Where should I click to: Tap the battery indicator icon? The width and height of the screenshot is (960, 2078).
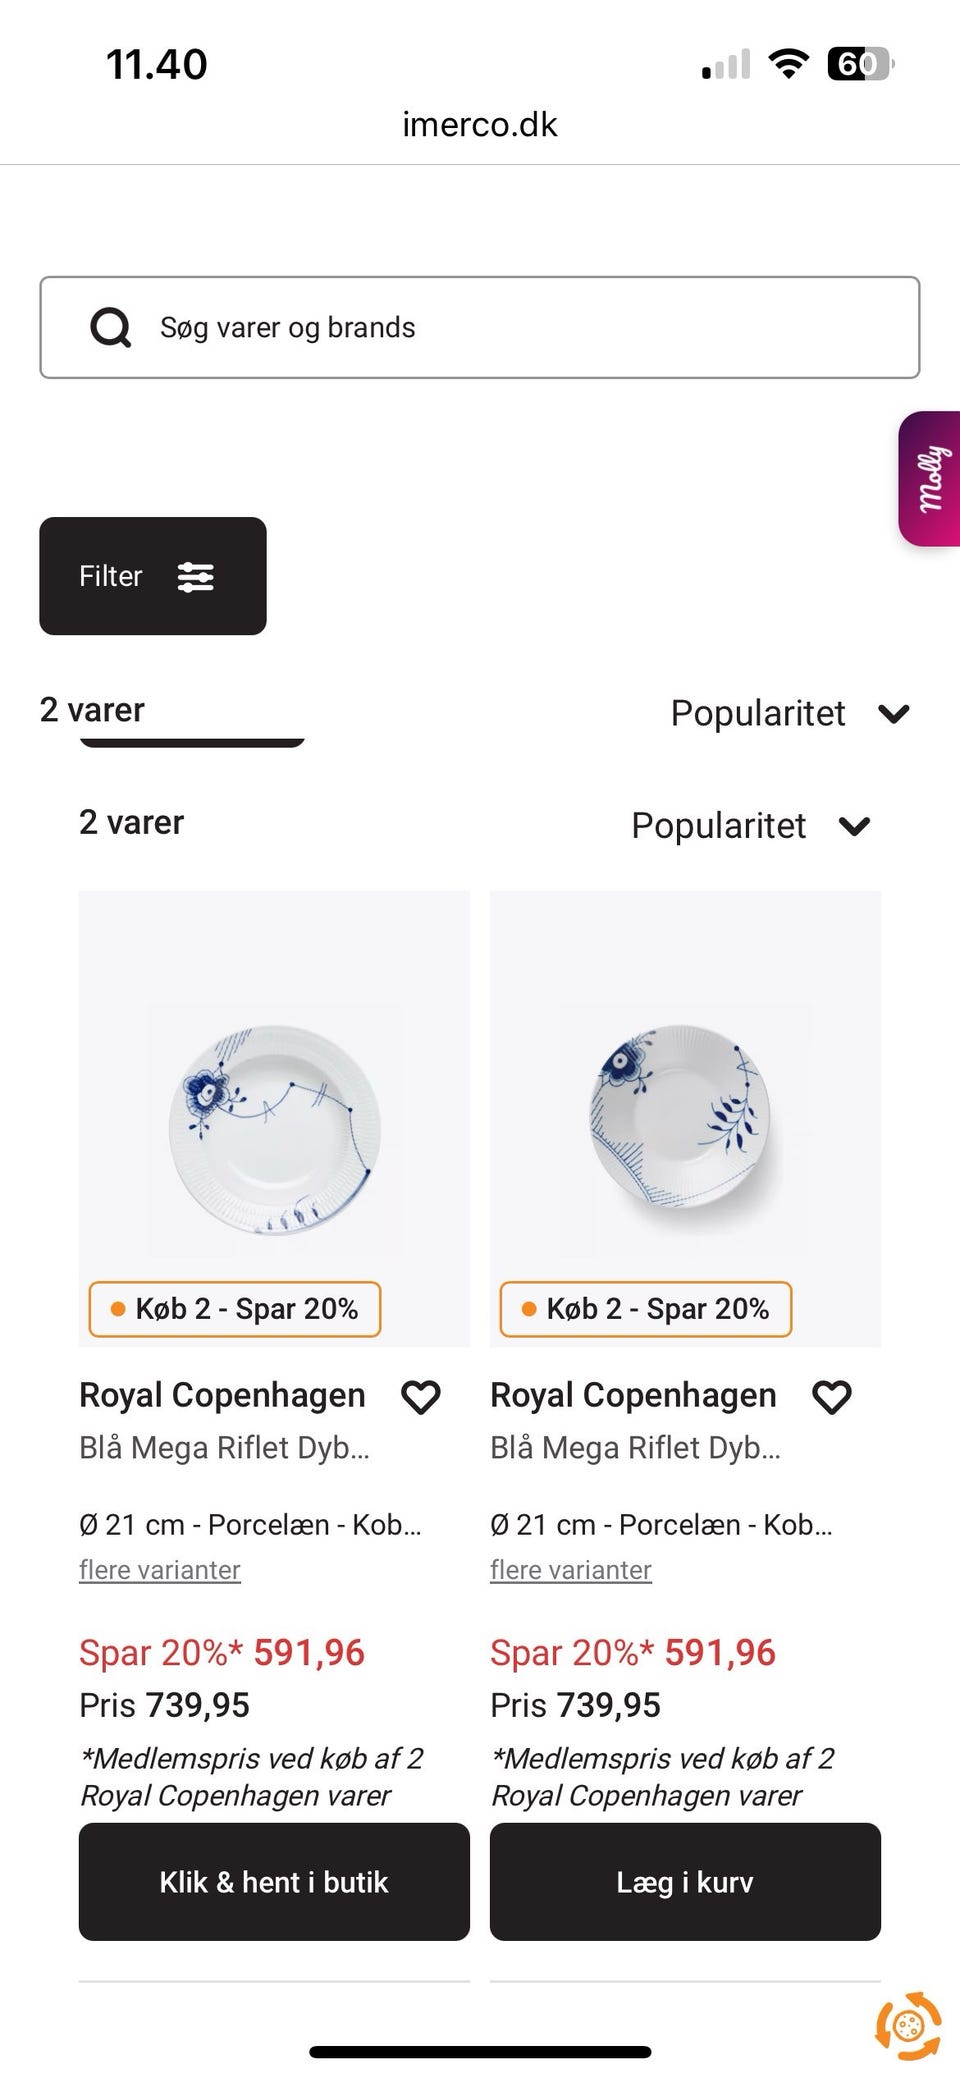click(859, 64)
